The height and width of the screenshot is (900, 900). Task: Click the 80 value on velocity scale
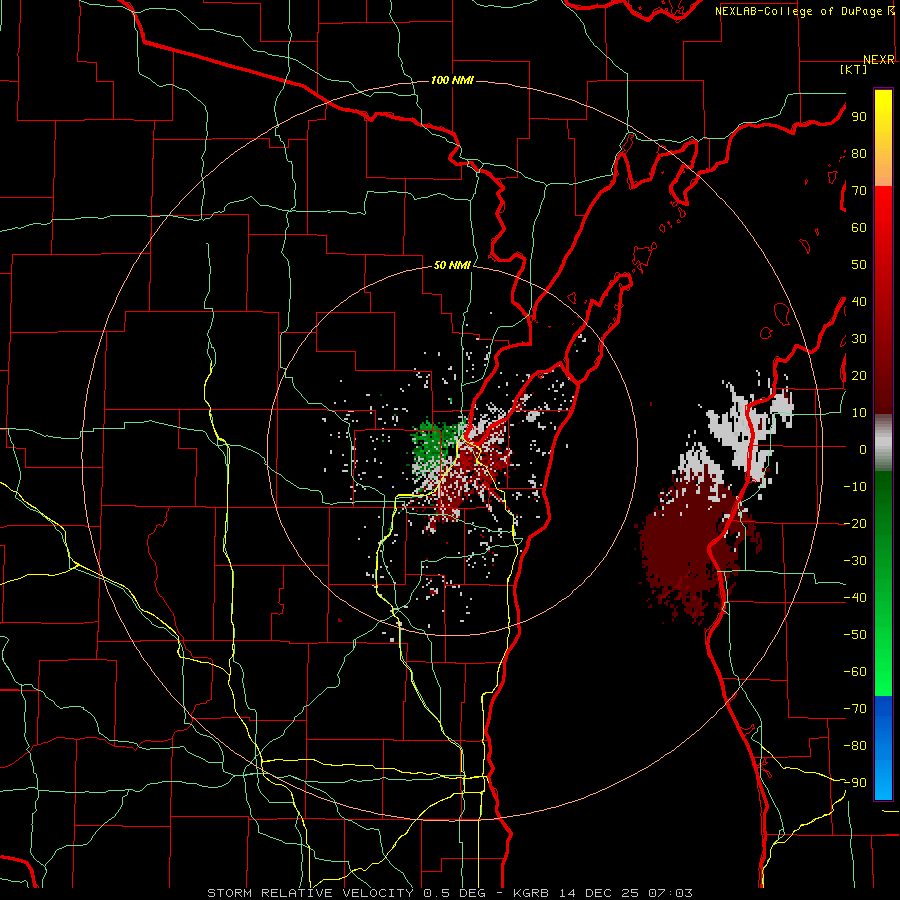[x=859, y=153]
